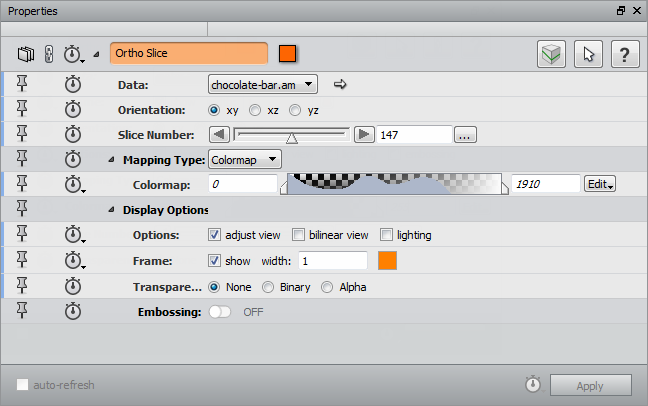Click the colormap histogram bar
Image resolution: width=648 pixels, height=406 pixels.
coord(394,184)
